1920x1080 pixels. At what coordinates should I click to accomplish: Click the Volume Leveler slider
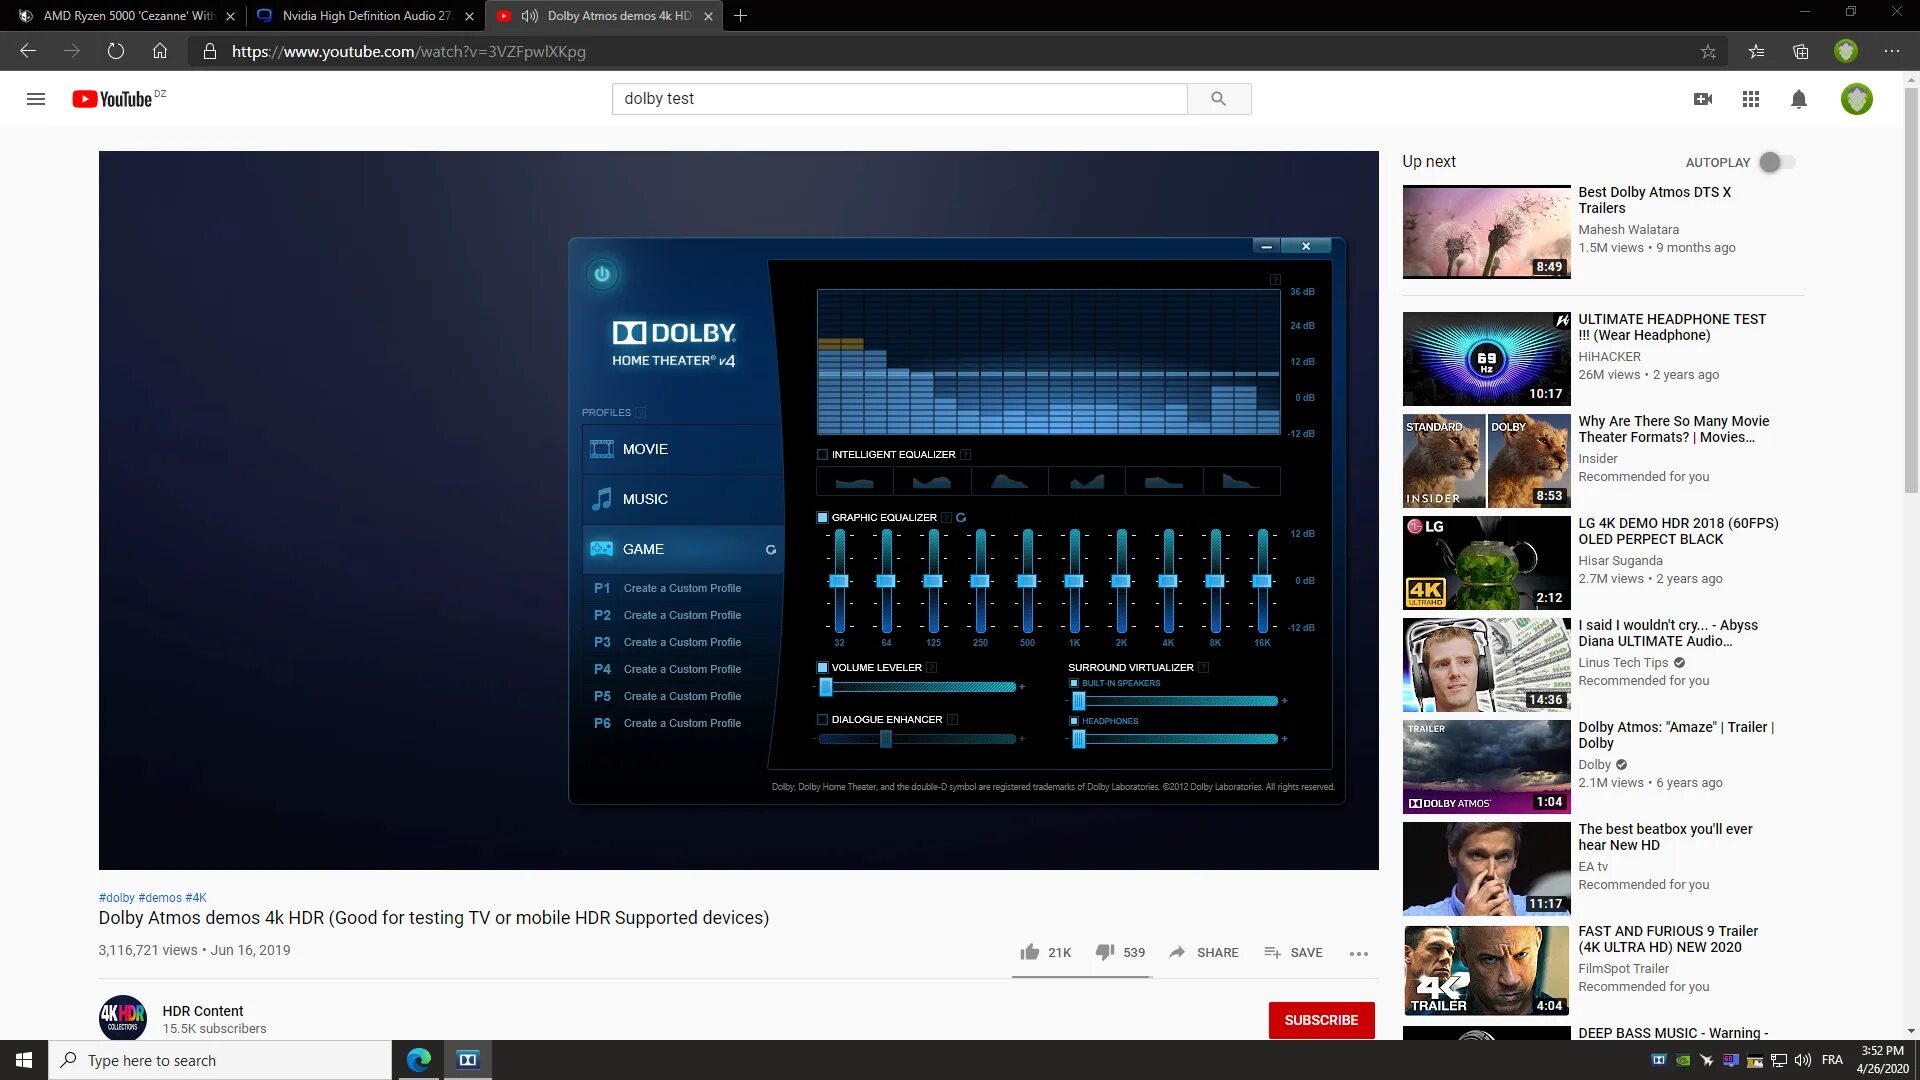pyautogui.click(x=918, y=687)
